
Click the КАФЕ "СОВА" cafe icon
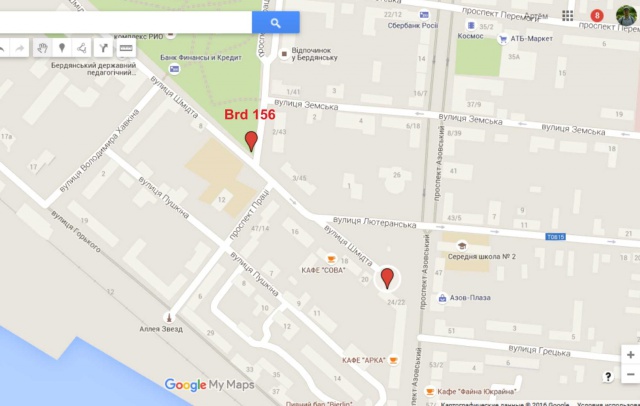(331, 259)
